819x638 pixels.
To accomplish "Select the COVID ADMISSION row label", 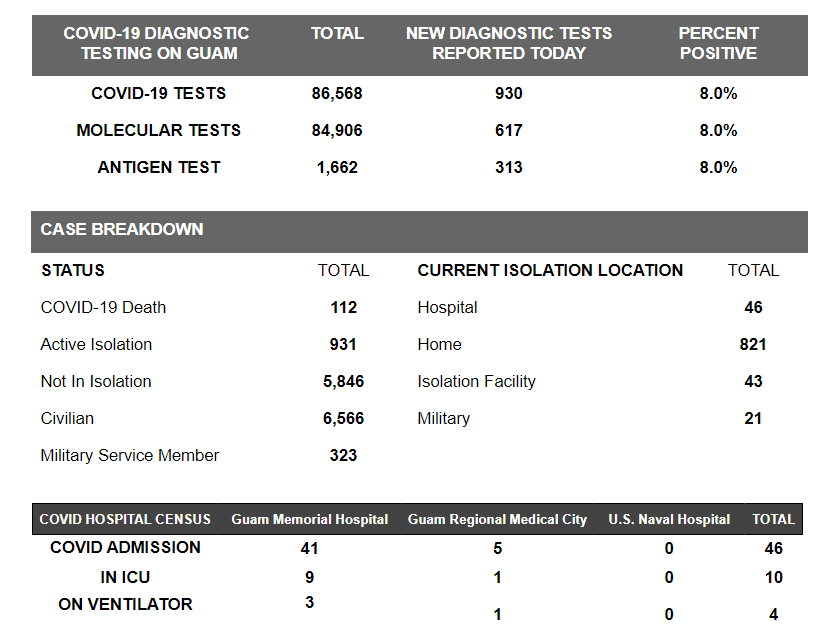I will point(125,547).
